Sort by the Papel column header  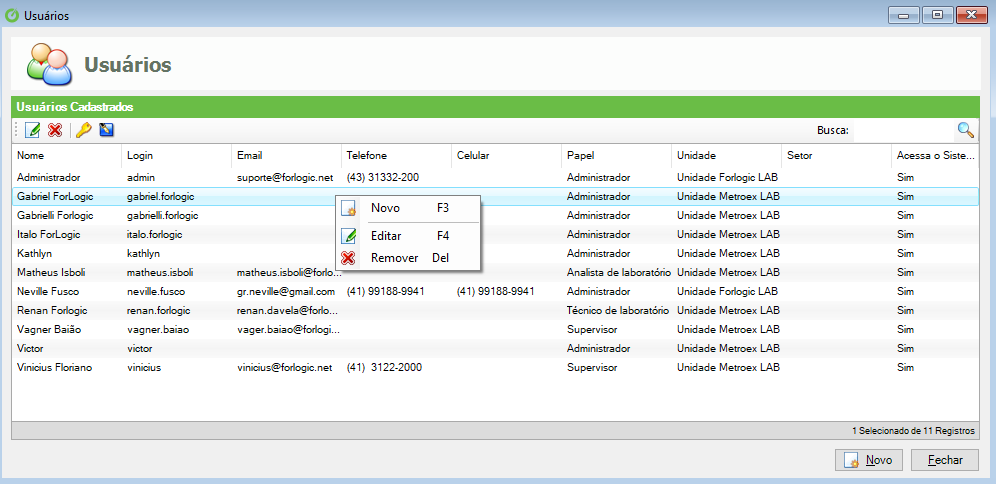(616, 155)
